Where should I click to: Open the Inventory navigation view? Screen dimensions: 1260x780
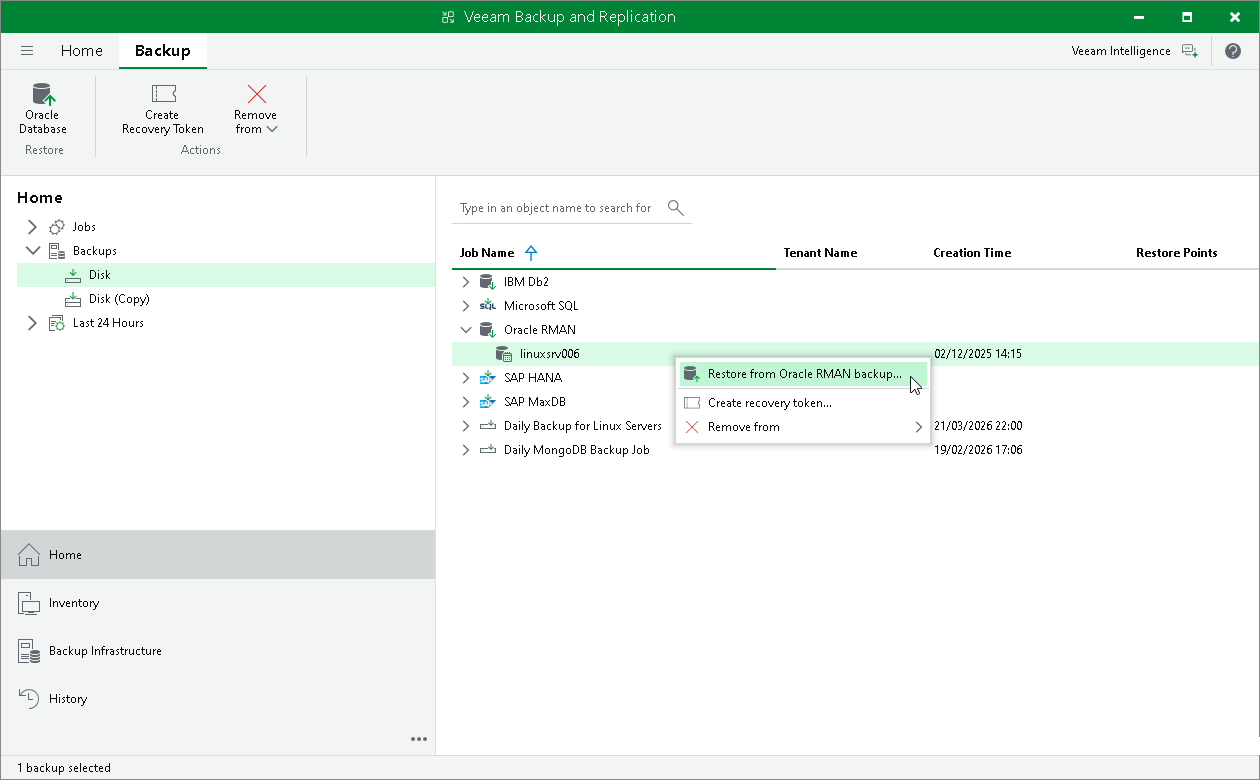(x=218, y=603)
